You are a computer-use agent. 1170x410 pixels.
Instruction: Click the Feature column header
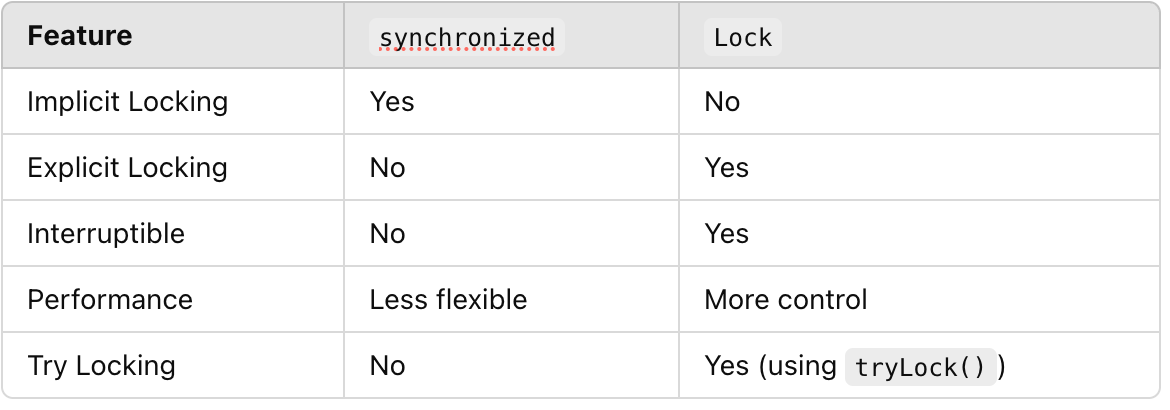pos(80,36)
